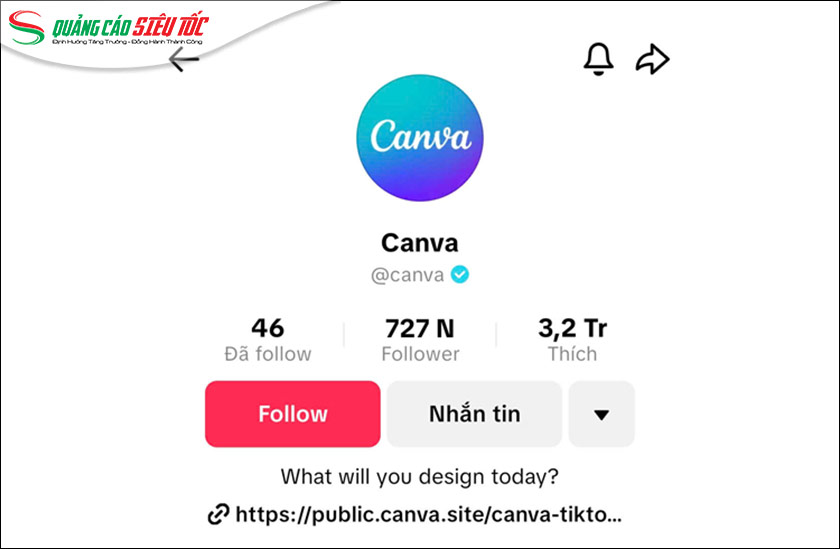Viewport: 840px width, 549px height.
Task: View the 727 N Follower list
Action: point(420,340)
